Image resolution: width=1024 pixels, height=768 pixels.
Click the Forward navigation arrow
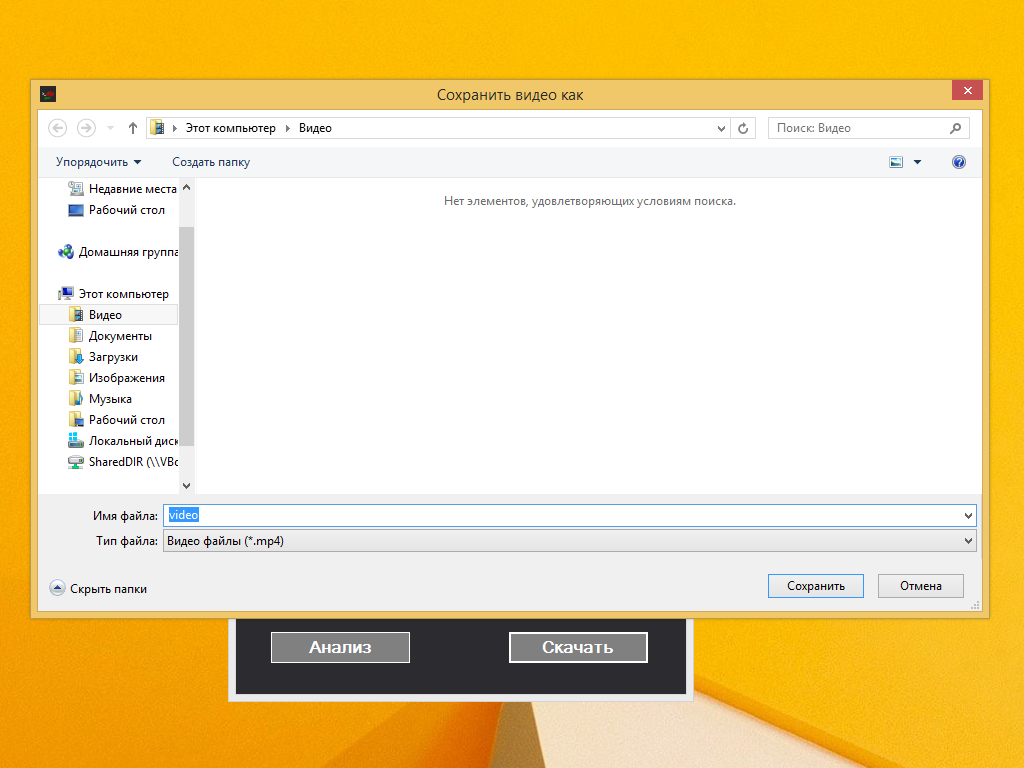click(86, 128)
